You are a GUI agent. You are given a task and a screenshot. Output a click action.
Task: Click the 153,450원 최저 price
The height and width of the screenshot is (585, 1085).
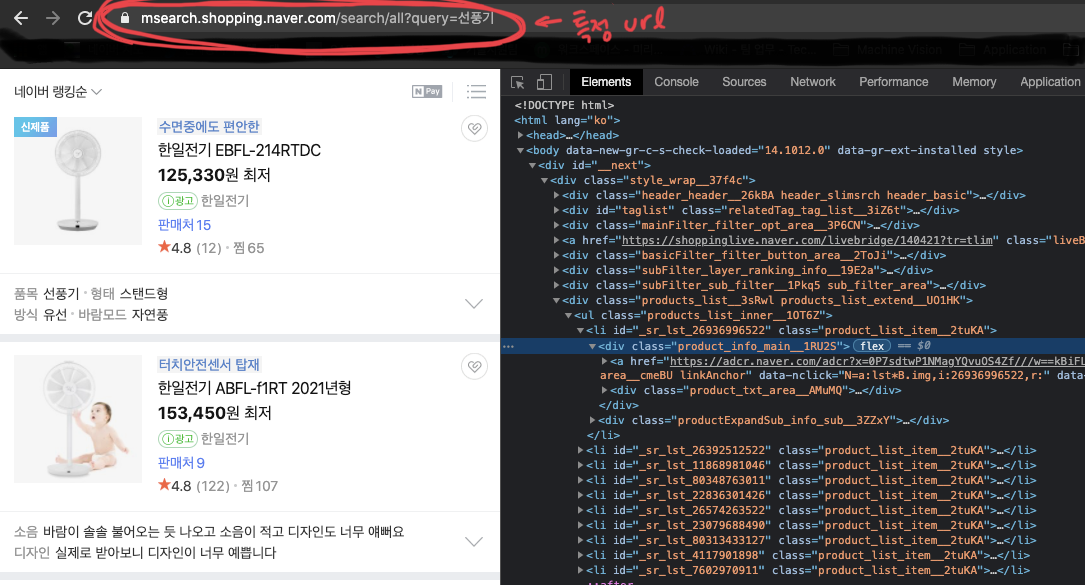coord(215,413)
